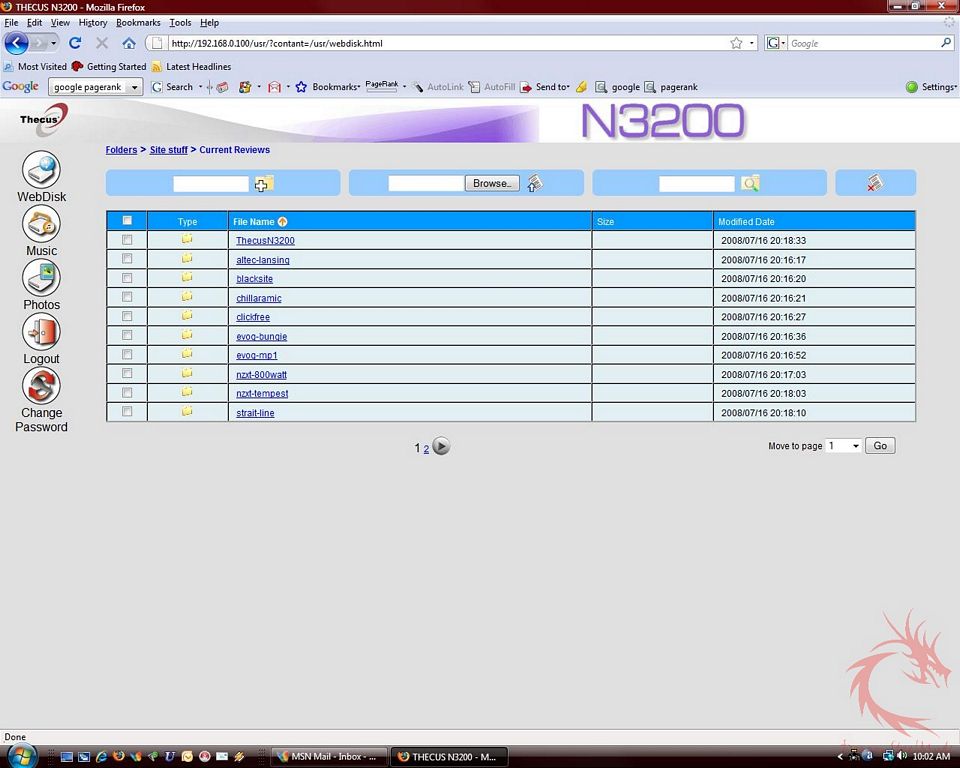Switch to MSN Mail taskbar window

(329, 756)
